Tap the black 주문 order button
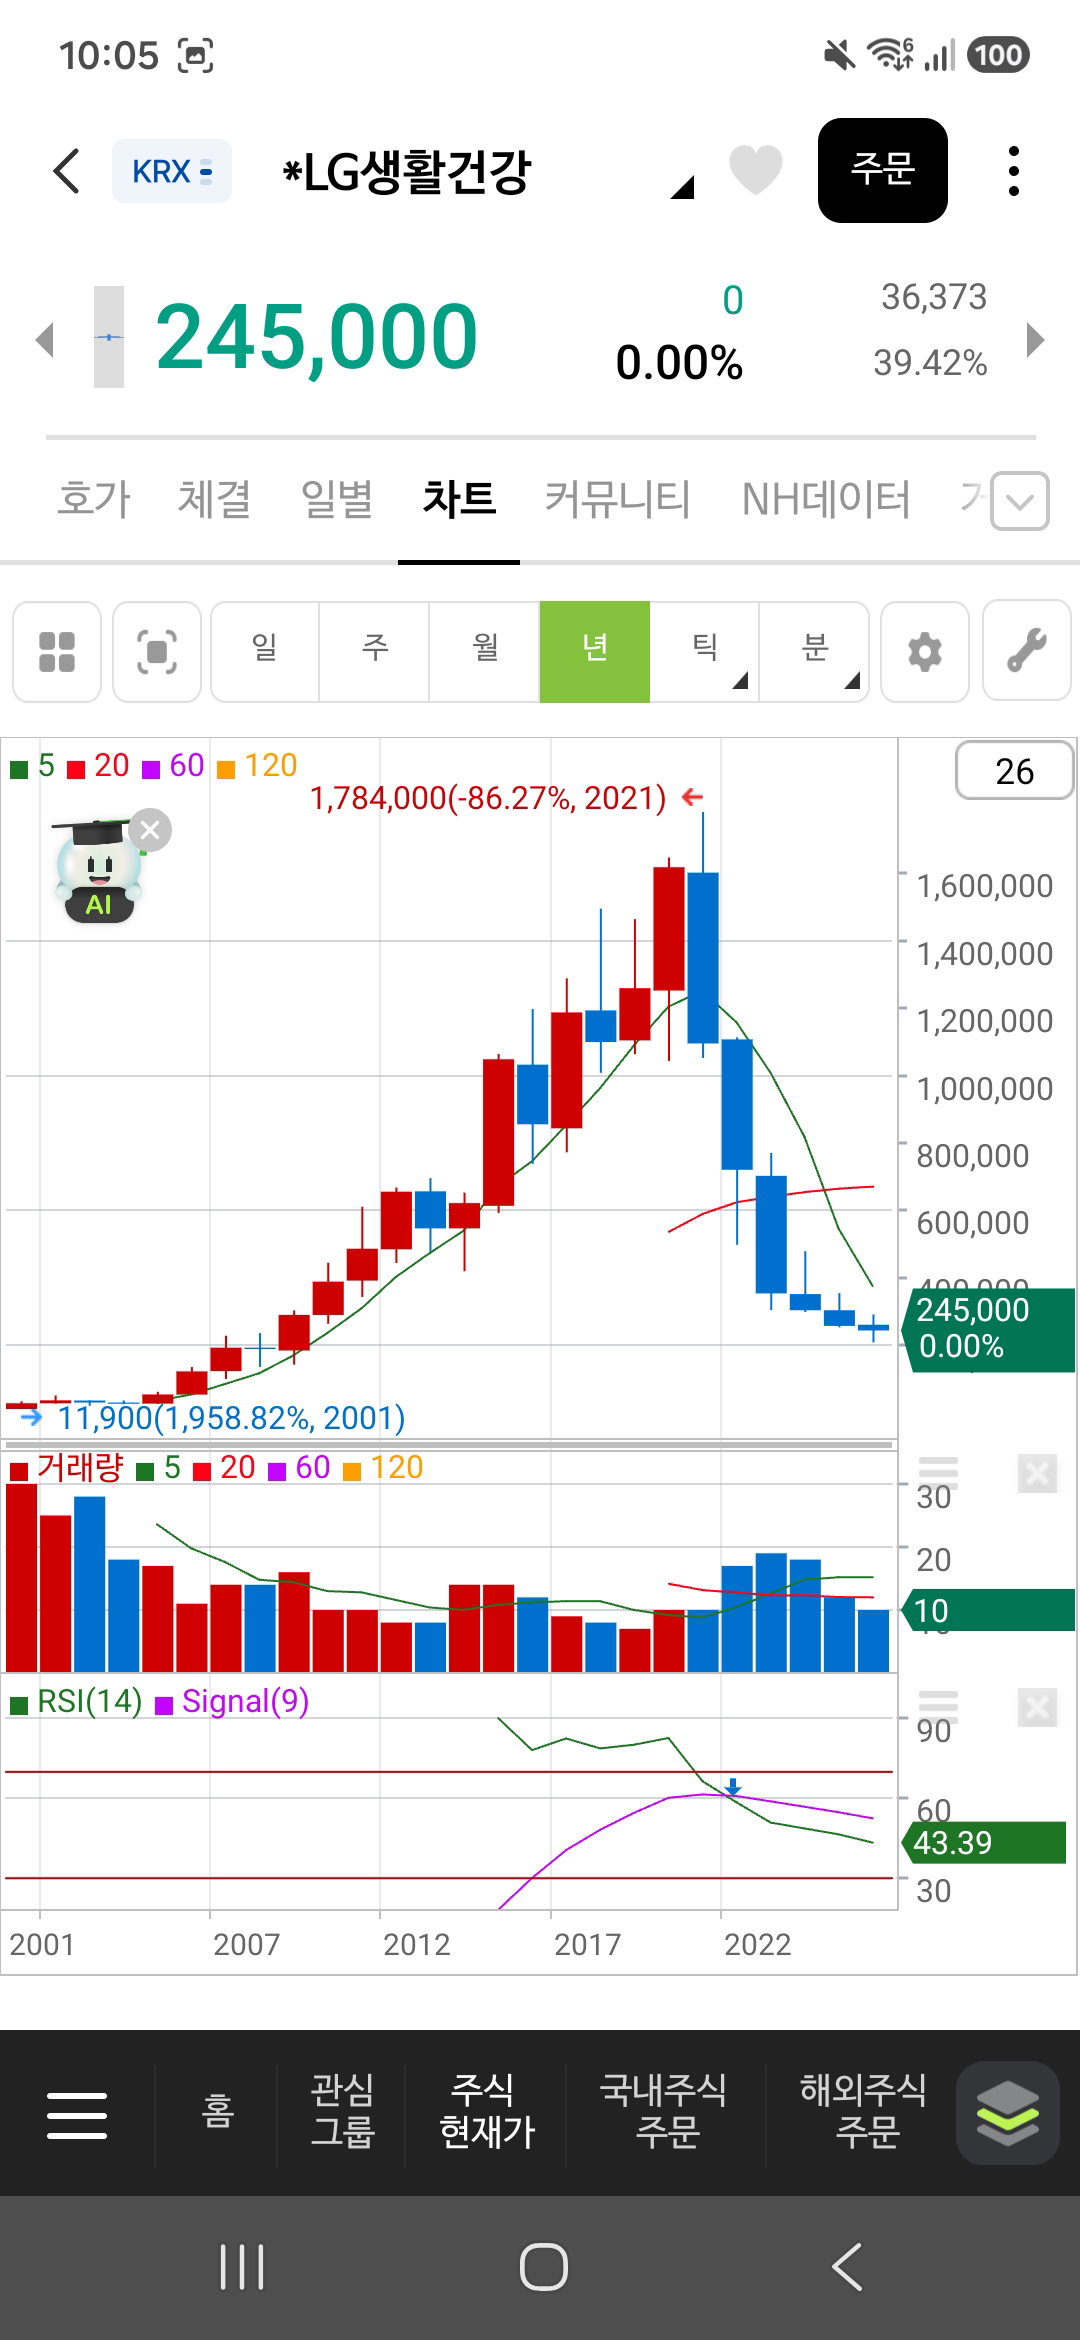Image resolution: width=1080 pixels, height=2340 pixels. click(x=883, y=170)
